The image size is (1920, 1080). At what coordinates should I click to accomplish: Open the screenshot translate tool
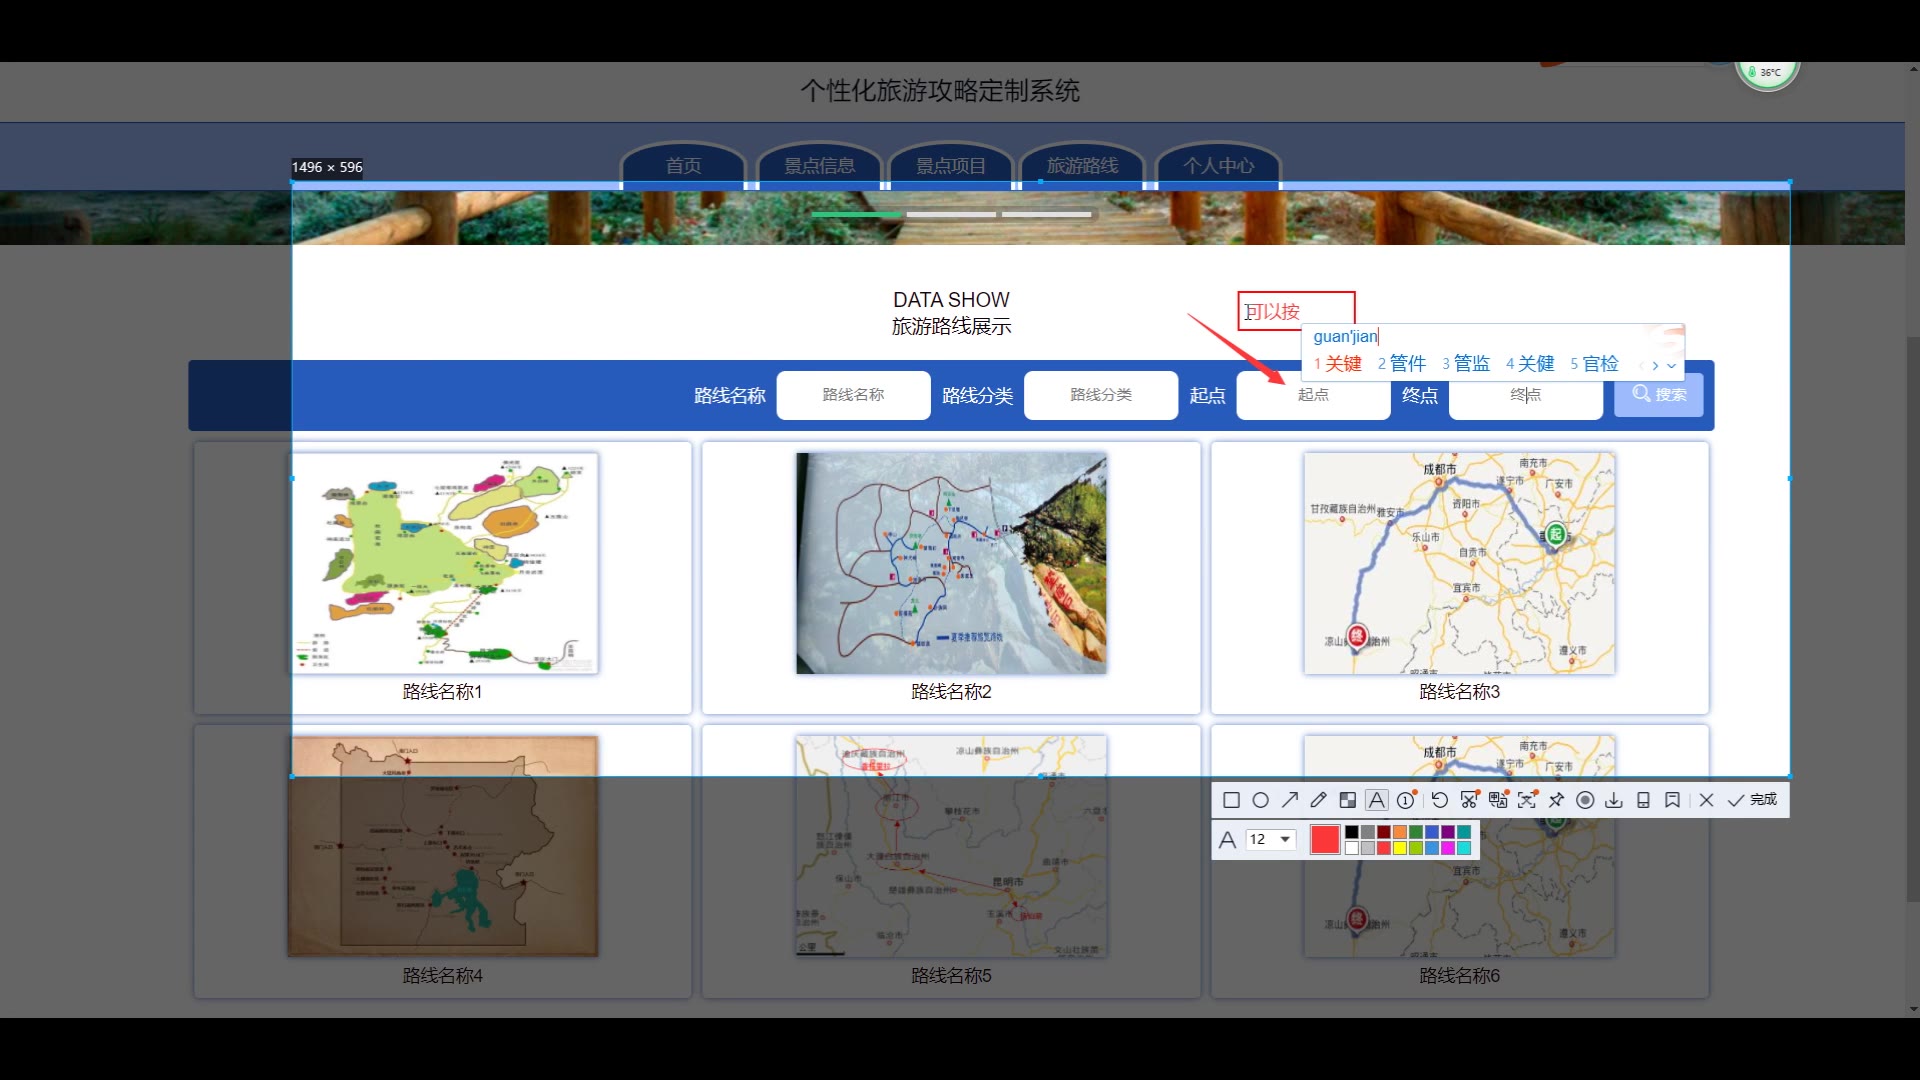[x=1498, y=800]
